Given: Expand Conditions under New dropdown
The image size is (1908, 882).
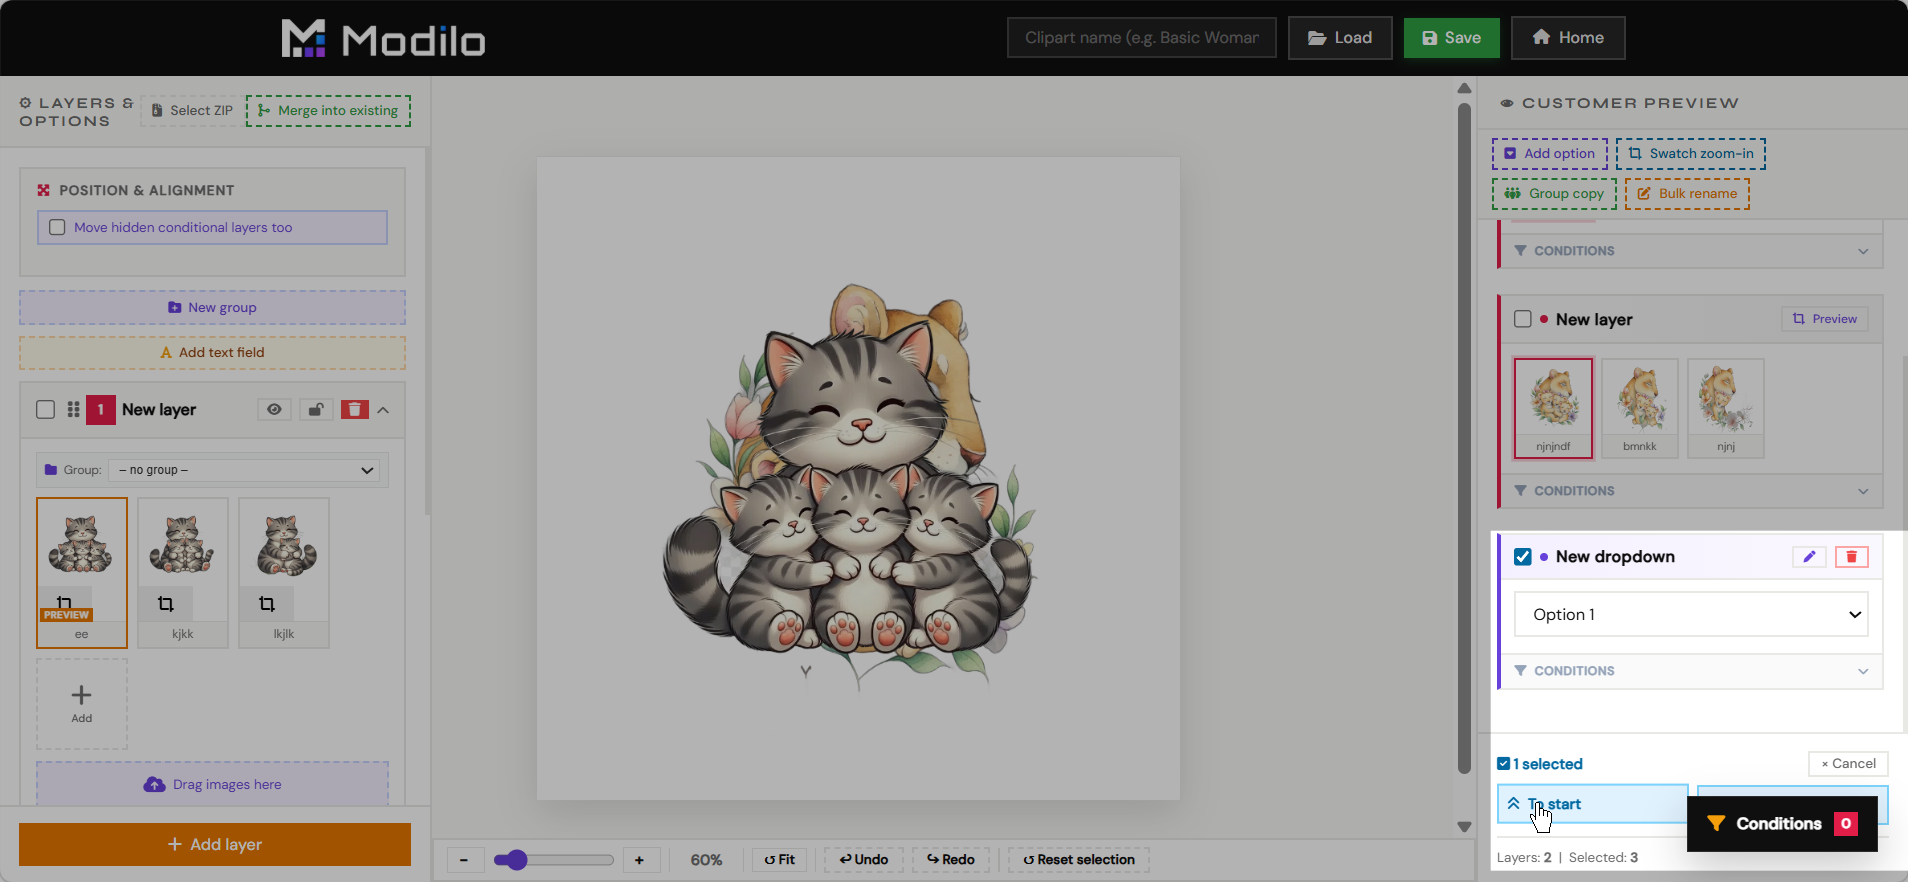Looking at the screenshot, I should coord(1692,671).
